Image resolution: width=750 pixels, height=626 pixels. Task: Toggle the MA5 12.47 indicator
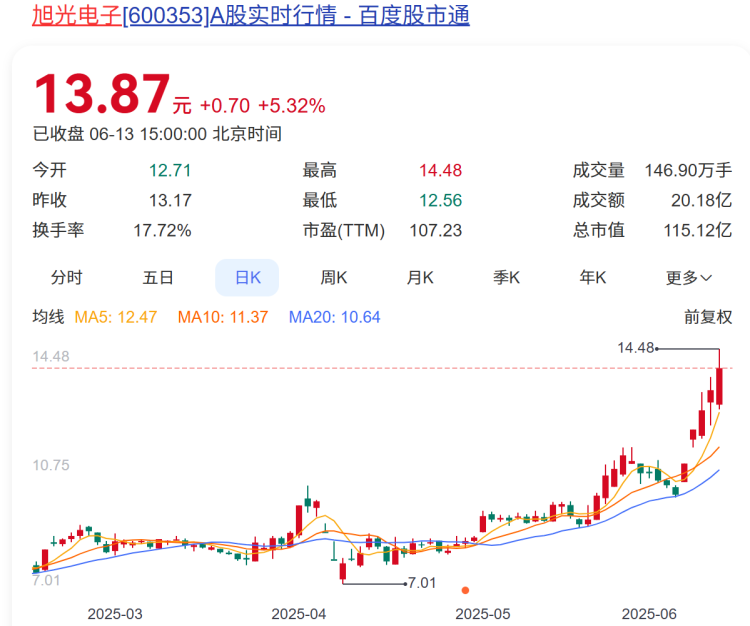[x=116, y=317]
